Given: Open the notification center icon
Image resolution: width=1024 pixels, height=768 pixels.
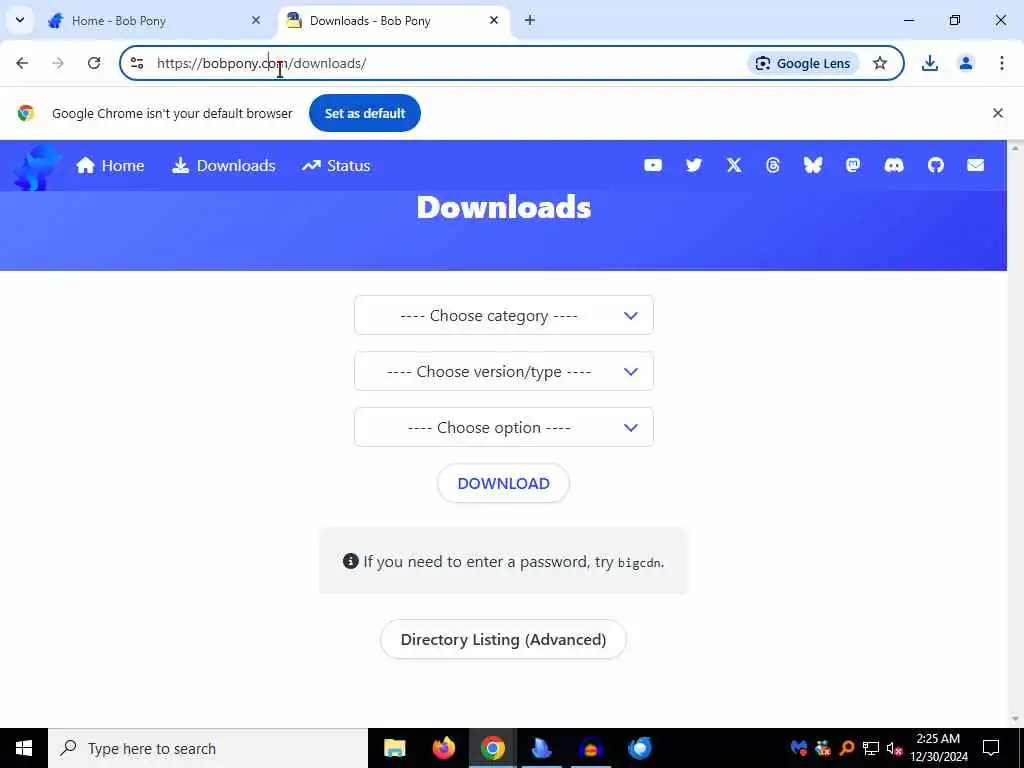Looking at the screenshot, I should click(991, 748).
